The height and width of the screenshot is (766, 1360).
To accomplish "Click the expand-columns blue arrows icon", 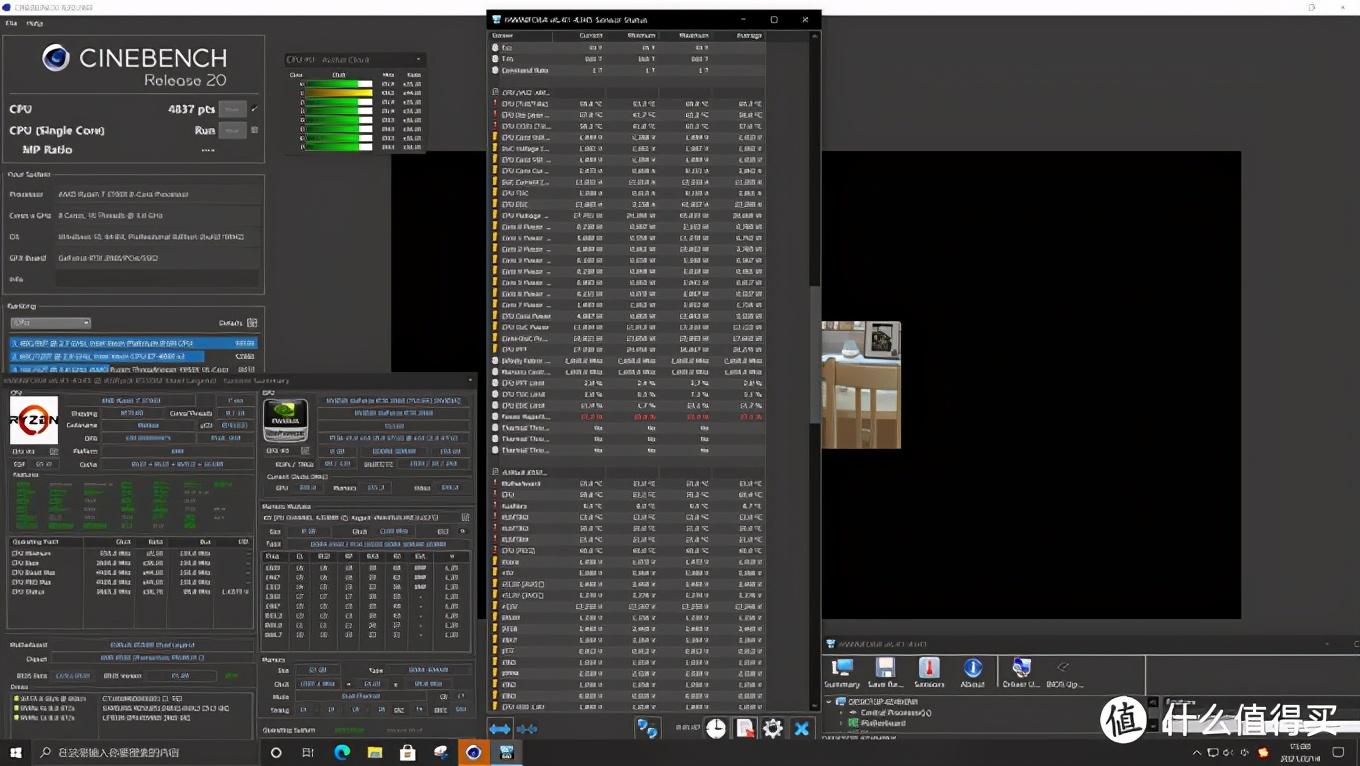I will pyautogui.click(x=500, y=729).
